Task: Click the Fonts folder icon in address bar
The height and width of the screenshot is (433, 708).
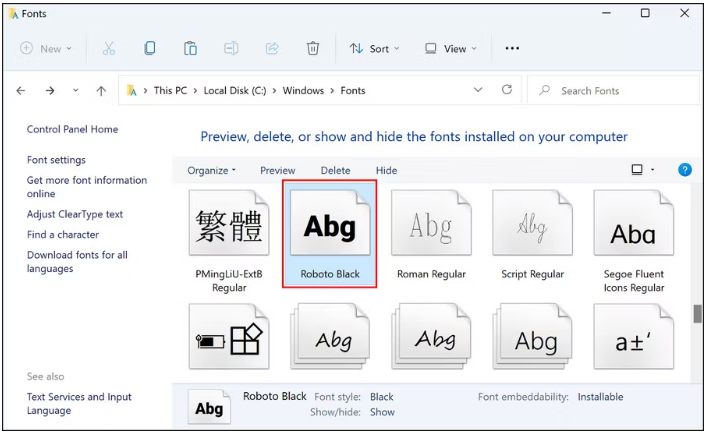Action: 131,91
